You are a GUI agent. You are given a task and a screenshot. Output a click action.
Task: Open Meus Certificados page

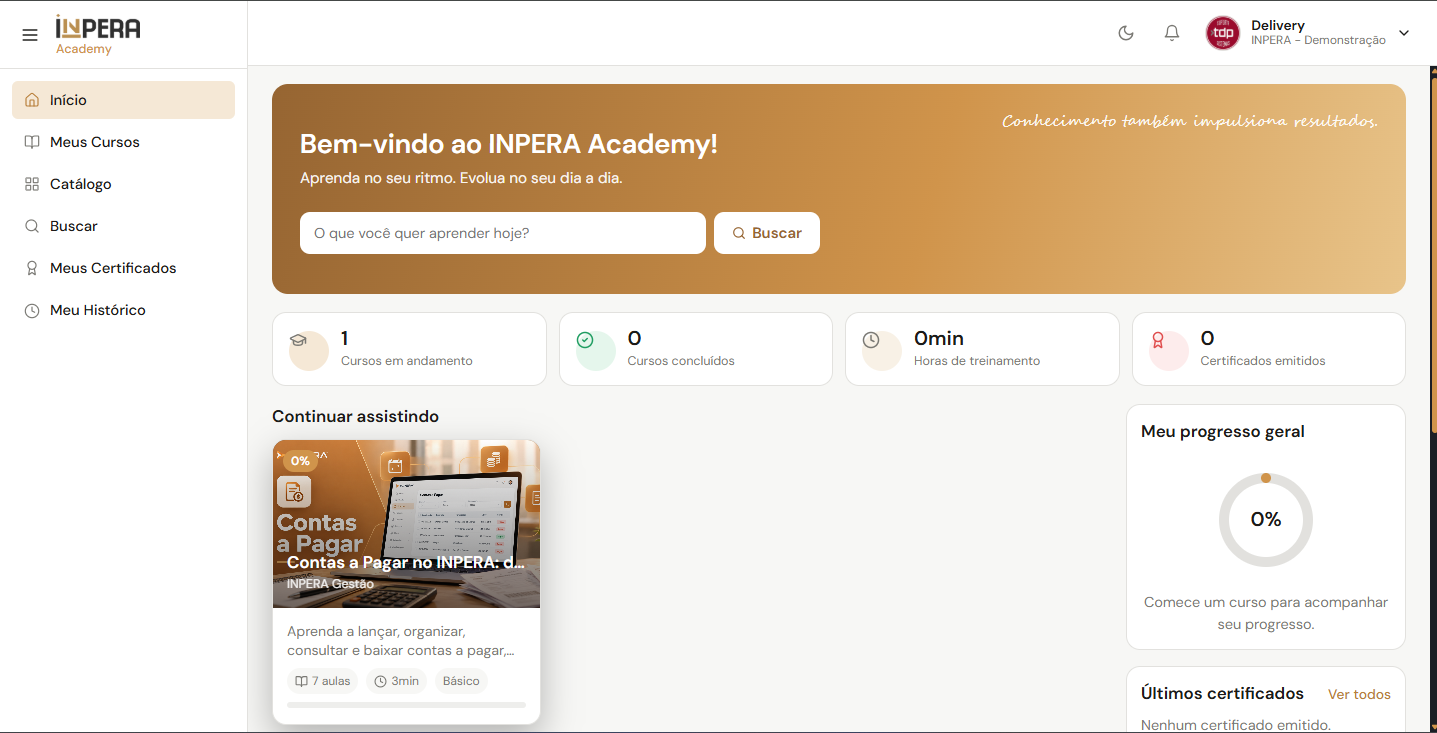123,268
